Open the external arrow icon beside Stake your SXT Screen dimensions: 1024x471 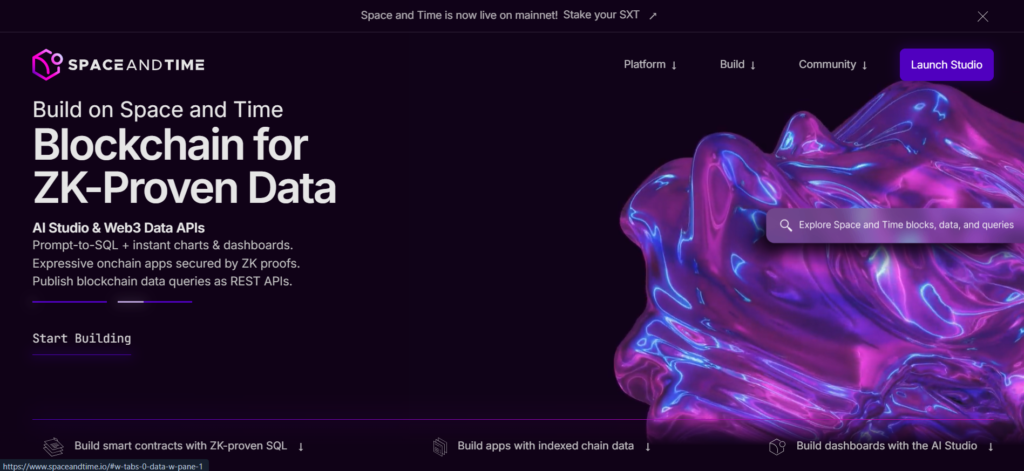point(652,16)
